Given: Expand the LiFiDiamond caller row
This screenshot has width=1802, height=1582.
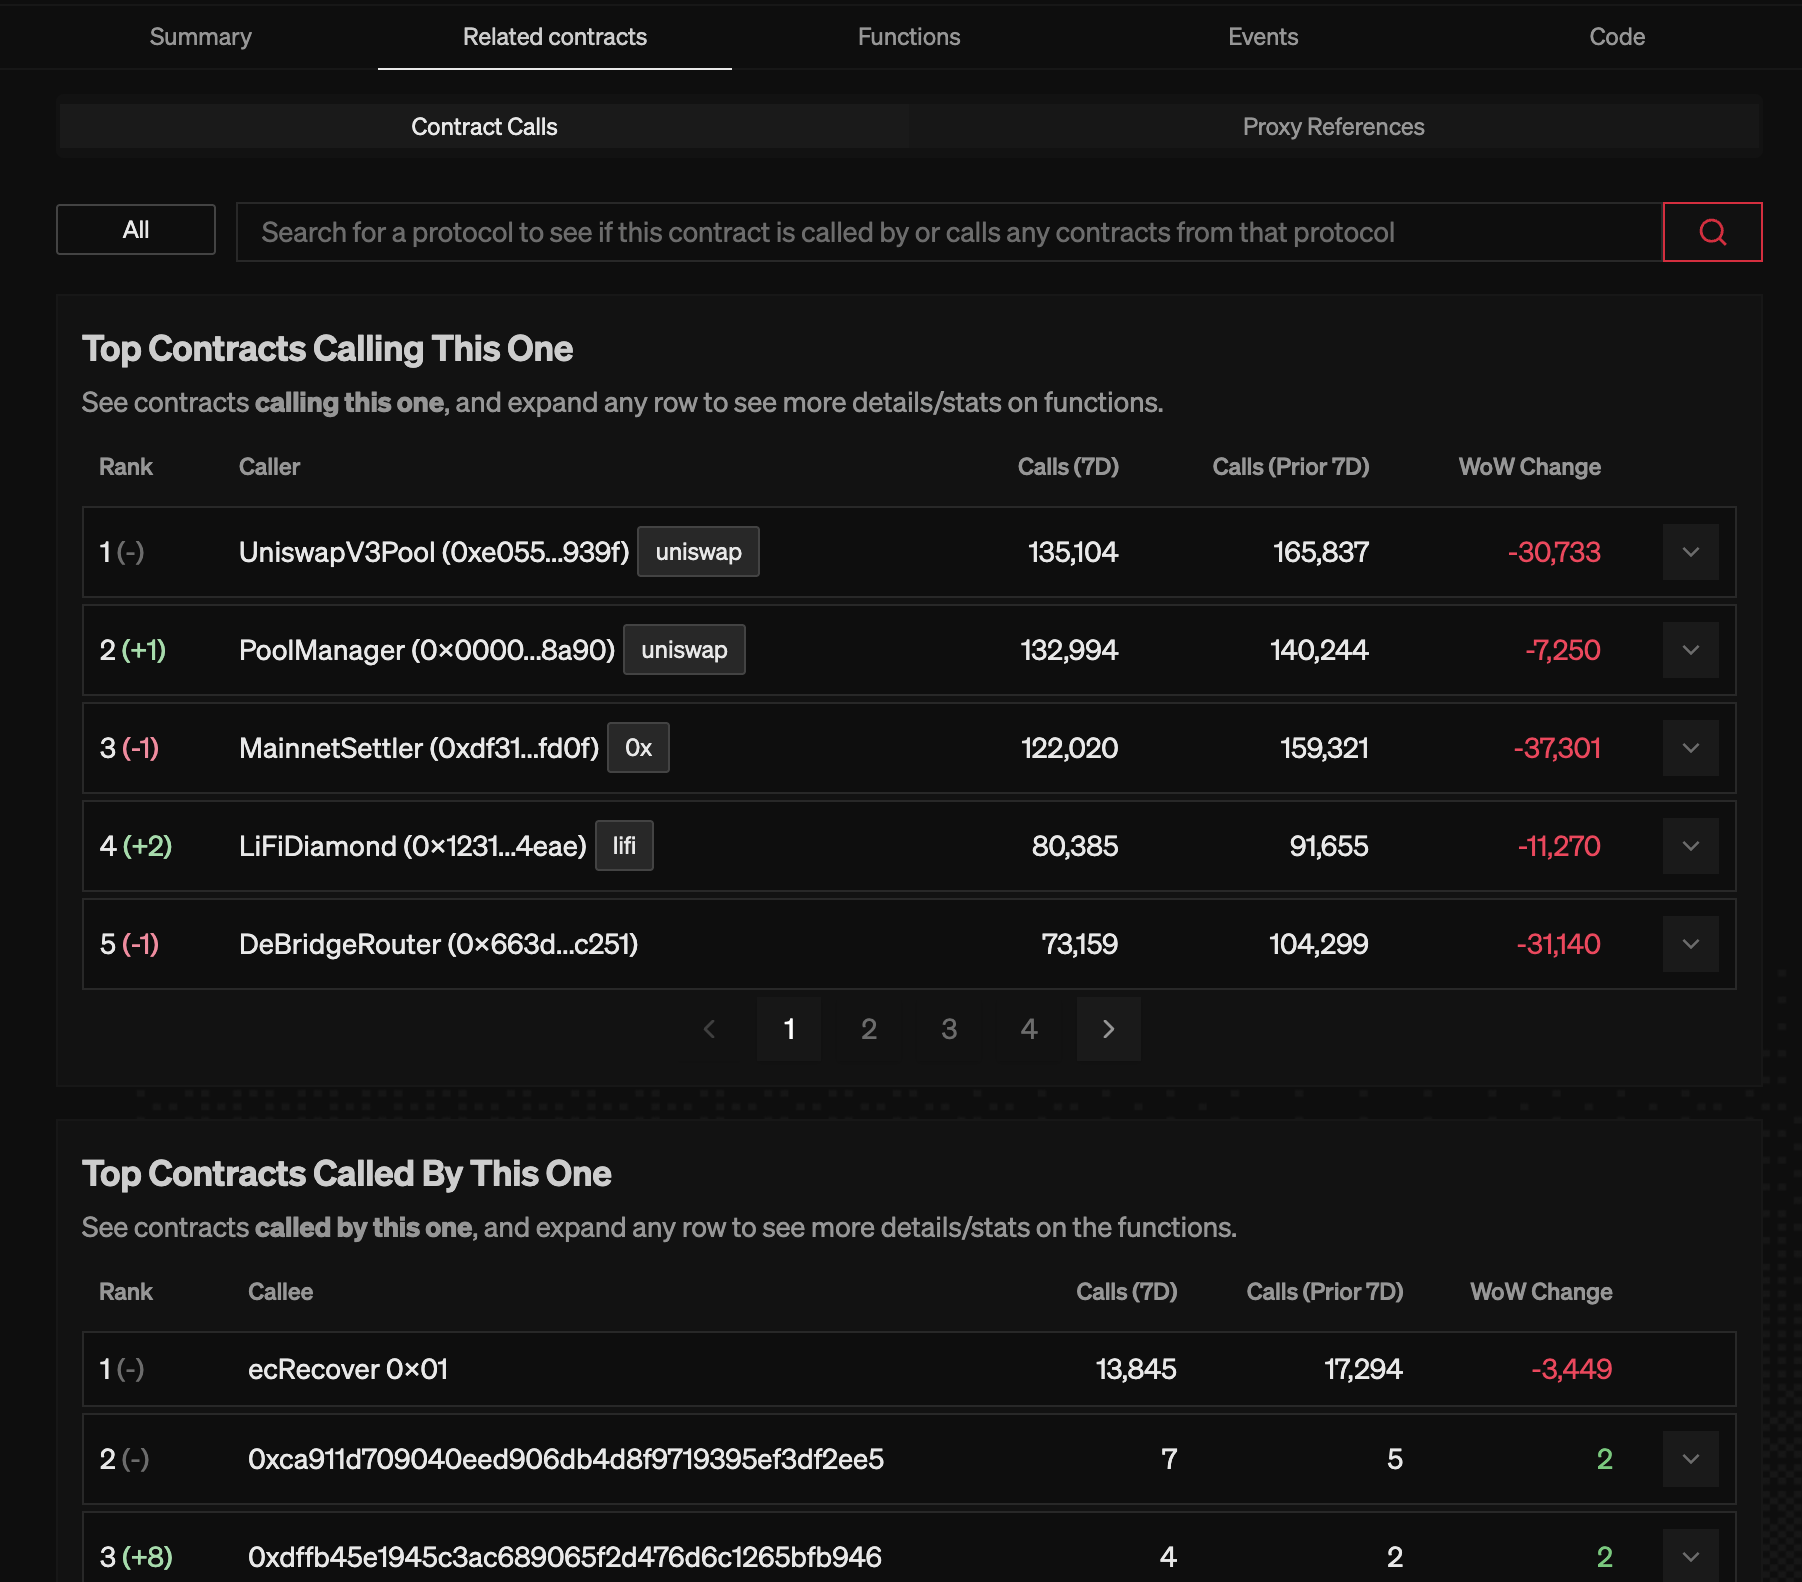Looking at the screenshot, I should point(1690,846).
